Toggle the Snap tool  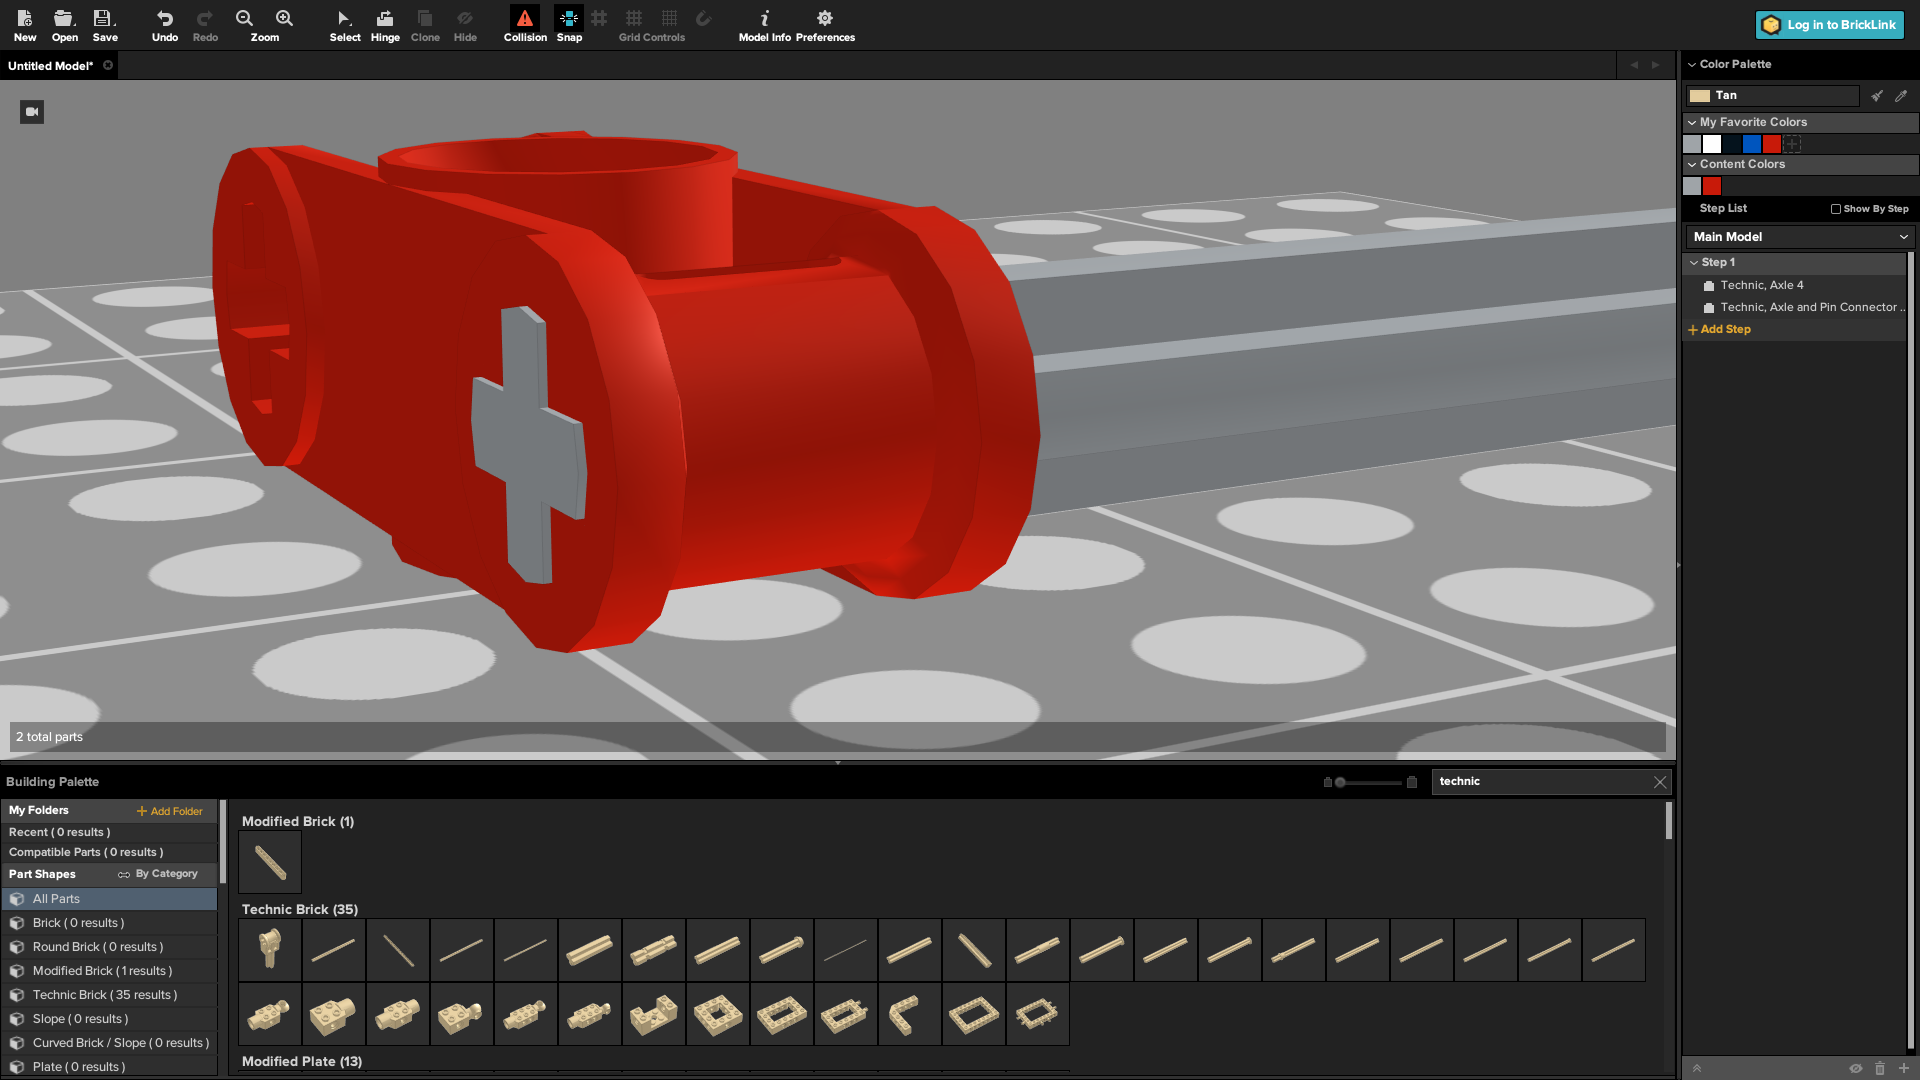coord(569,19)
